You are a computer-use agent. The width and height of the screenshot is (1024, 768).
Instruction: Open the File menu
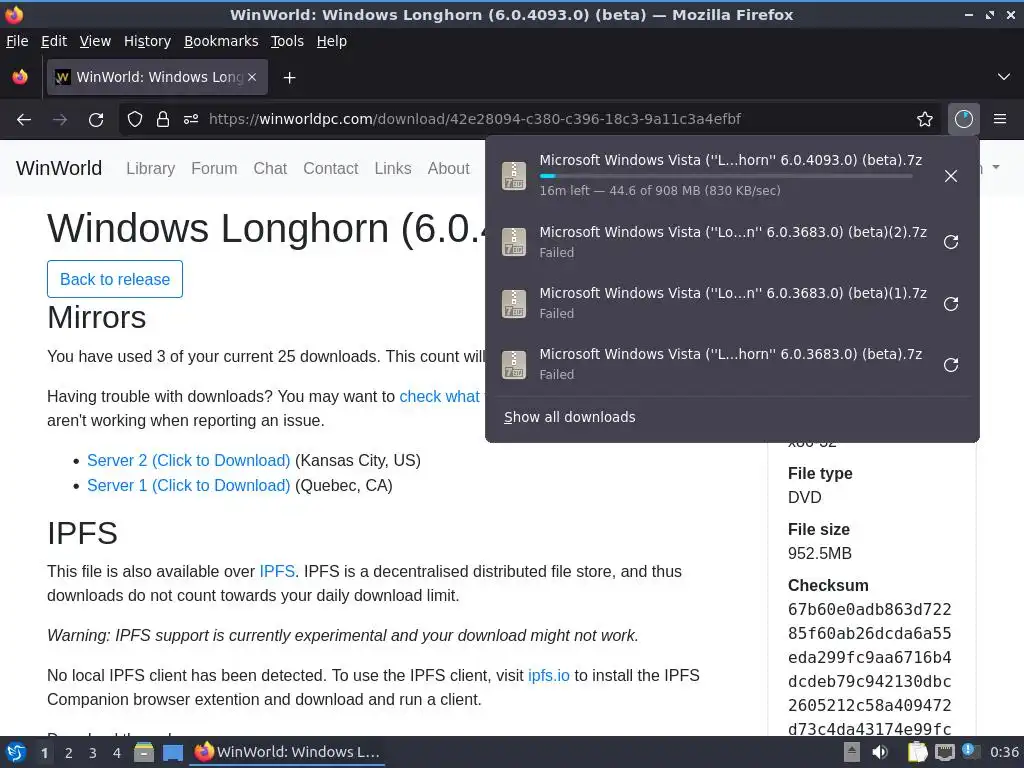click(17, 41)
